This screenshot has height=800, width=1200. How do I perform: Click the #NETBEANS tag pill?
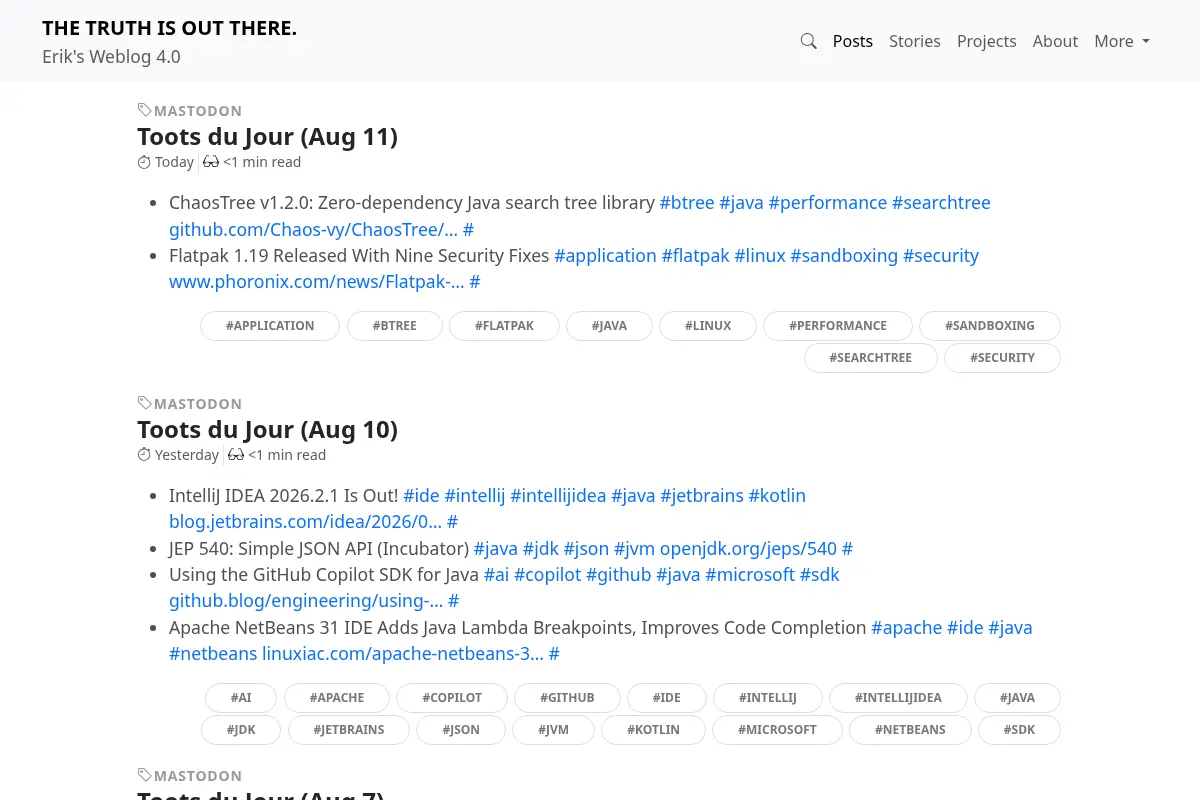[910, 730]
